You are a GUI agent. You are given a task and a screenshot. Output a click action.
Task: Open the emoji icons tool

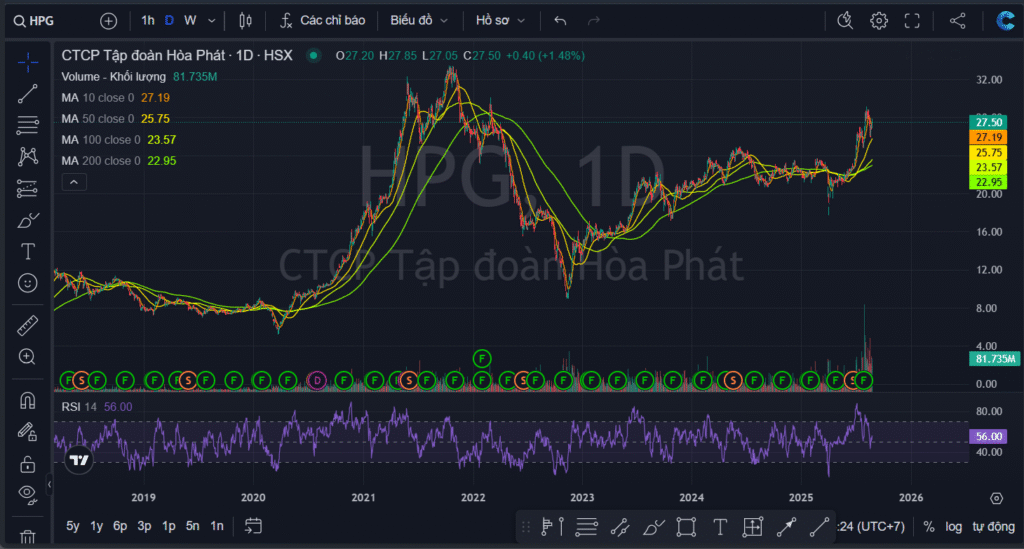[x=28, y=283]
